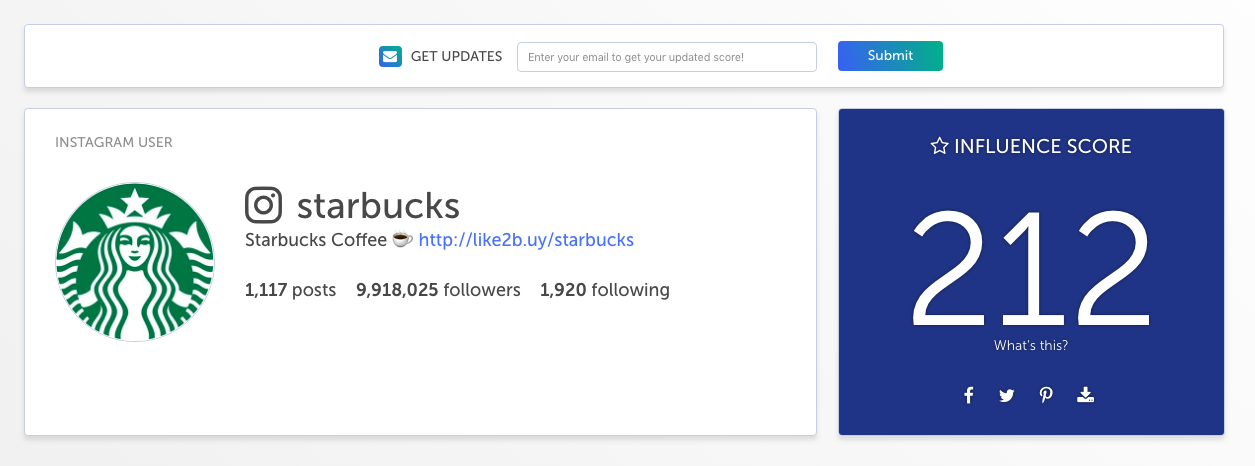Image resolution: width=1255 pixels, height=466 pixels.
Task: Open the like2b.uy/starbucks link
Action: click(526, 240)
